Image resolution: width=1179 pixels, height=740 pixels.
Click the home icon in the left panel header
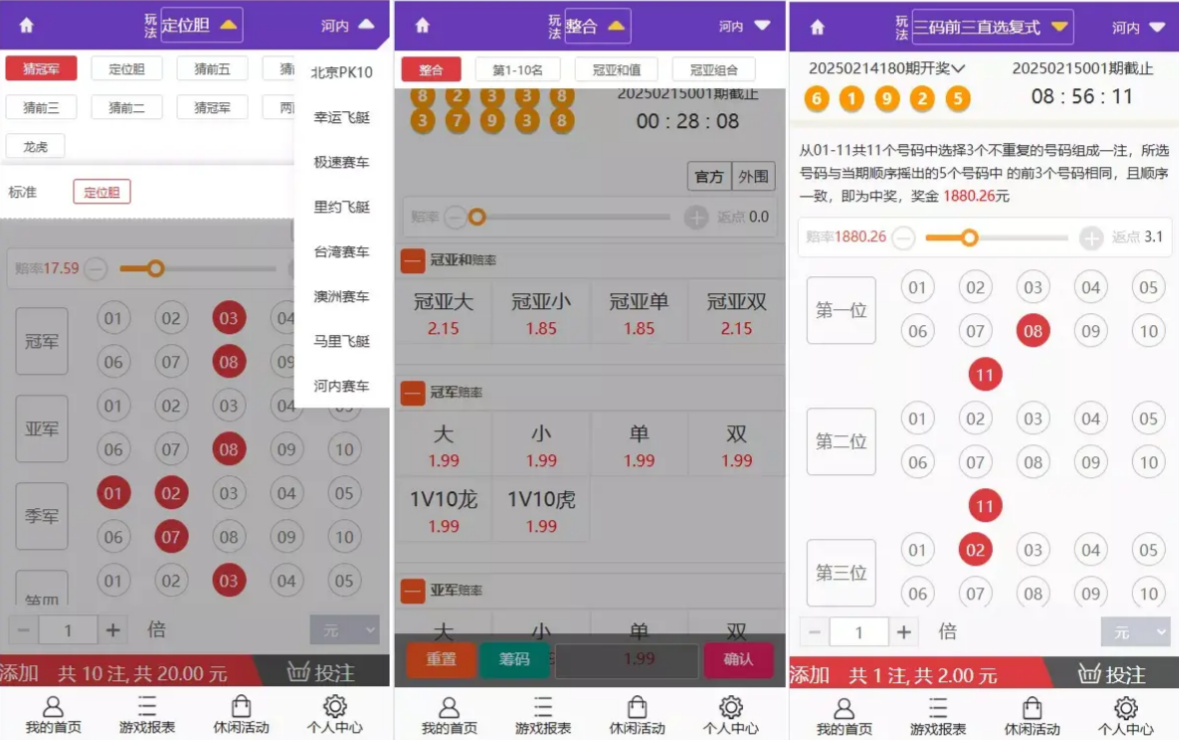point(26,26)
